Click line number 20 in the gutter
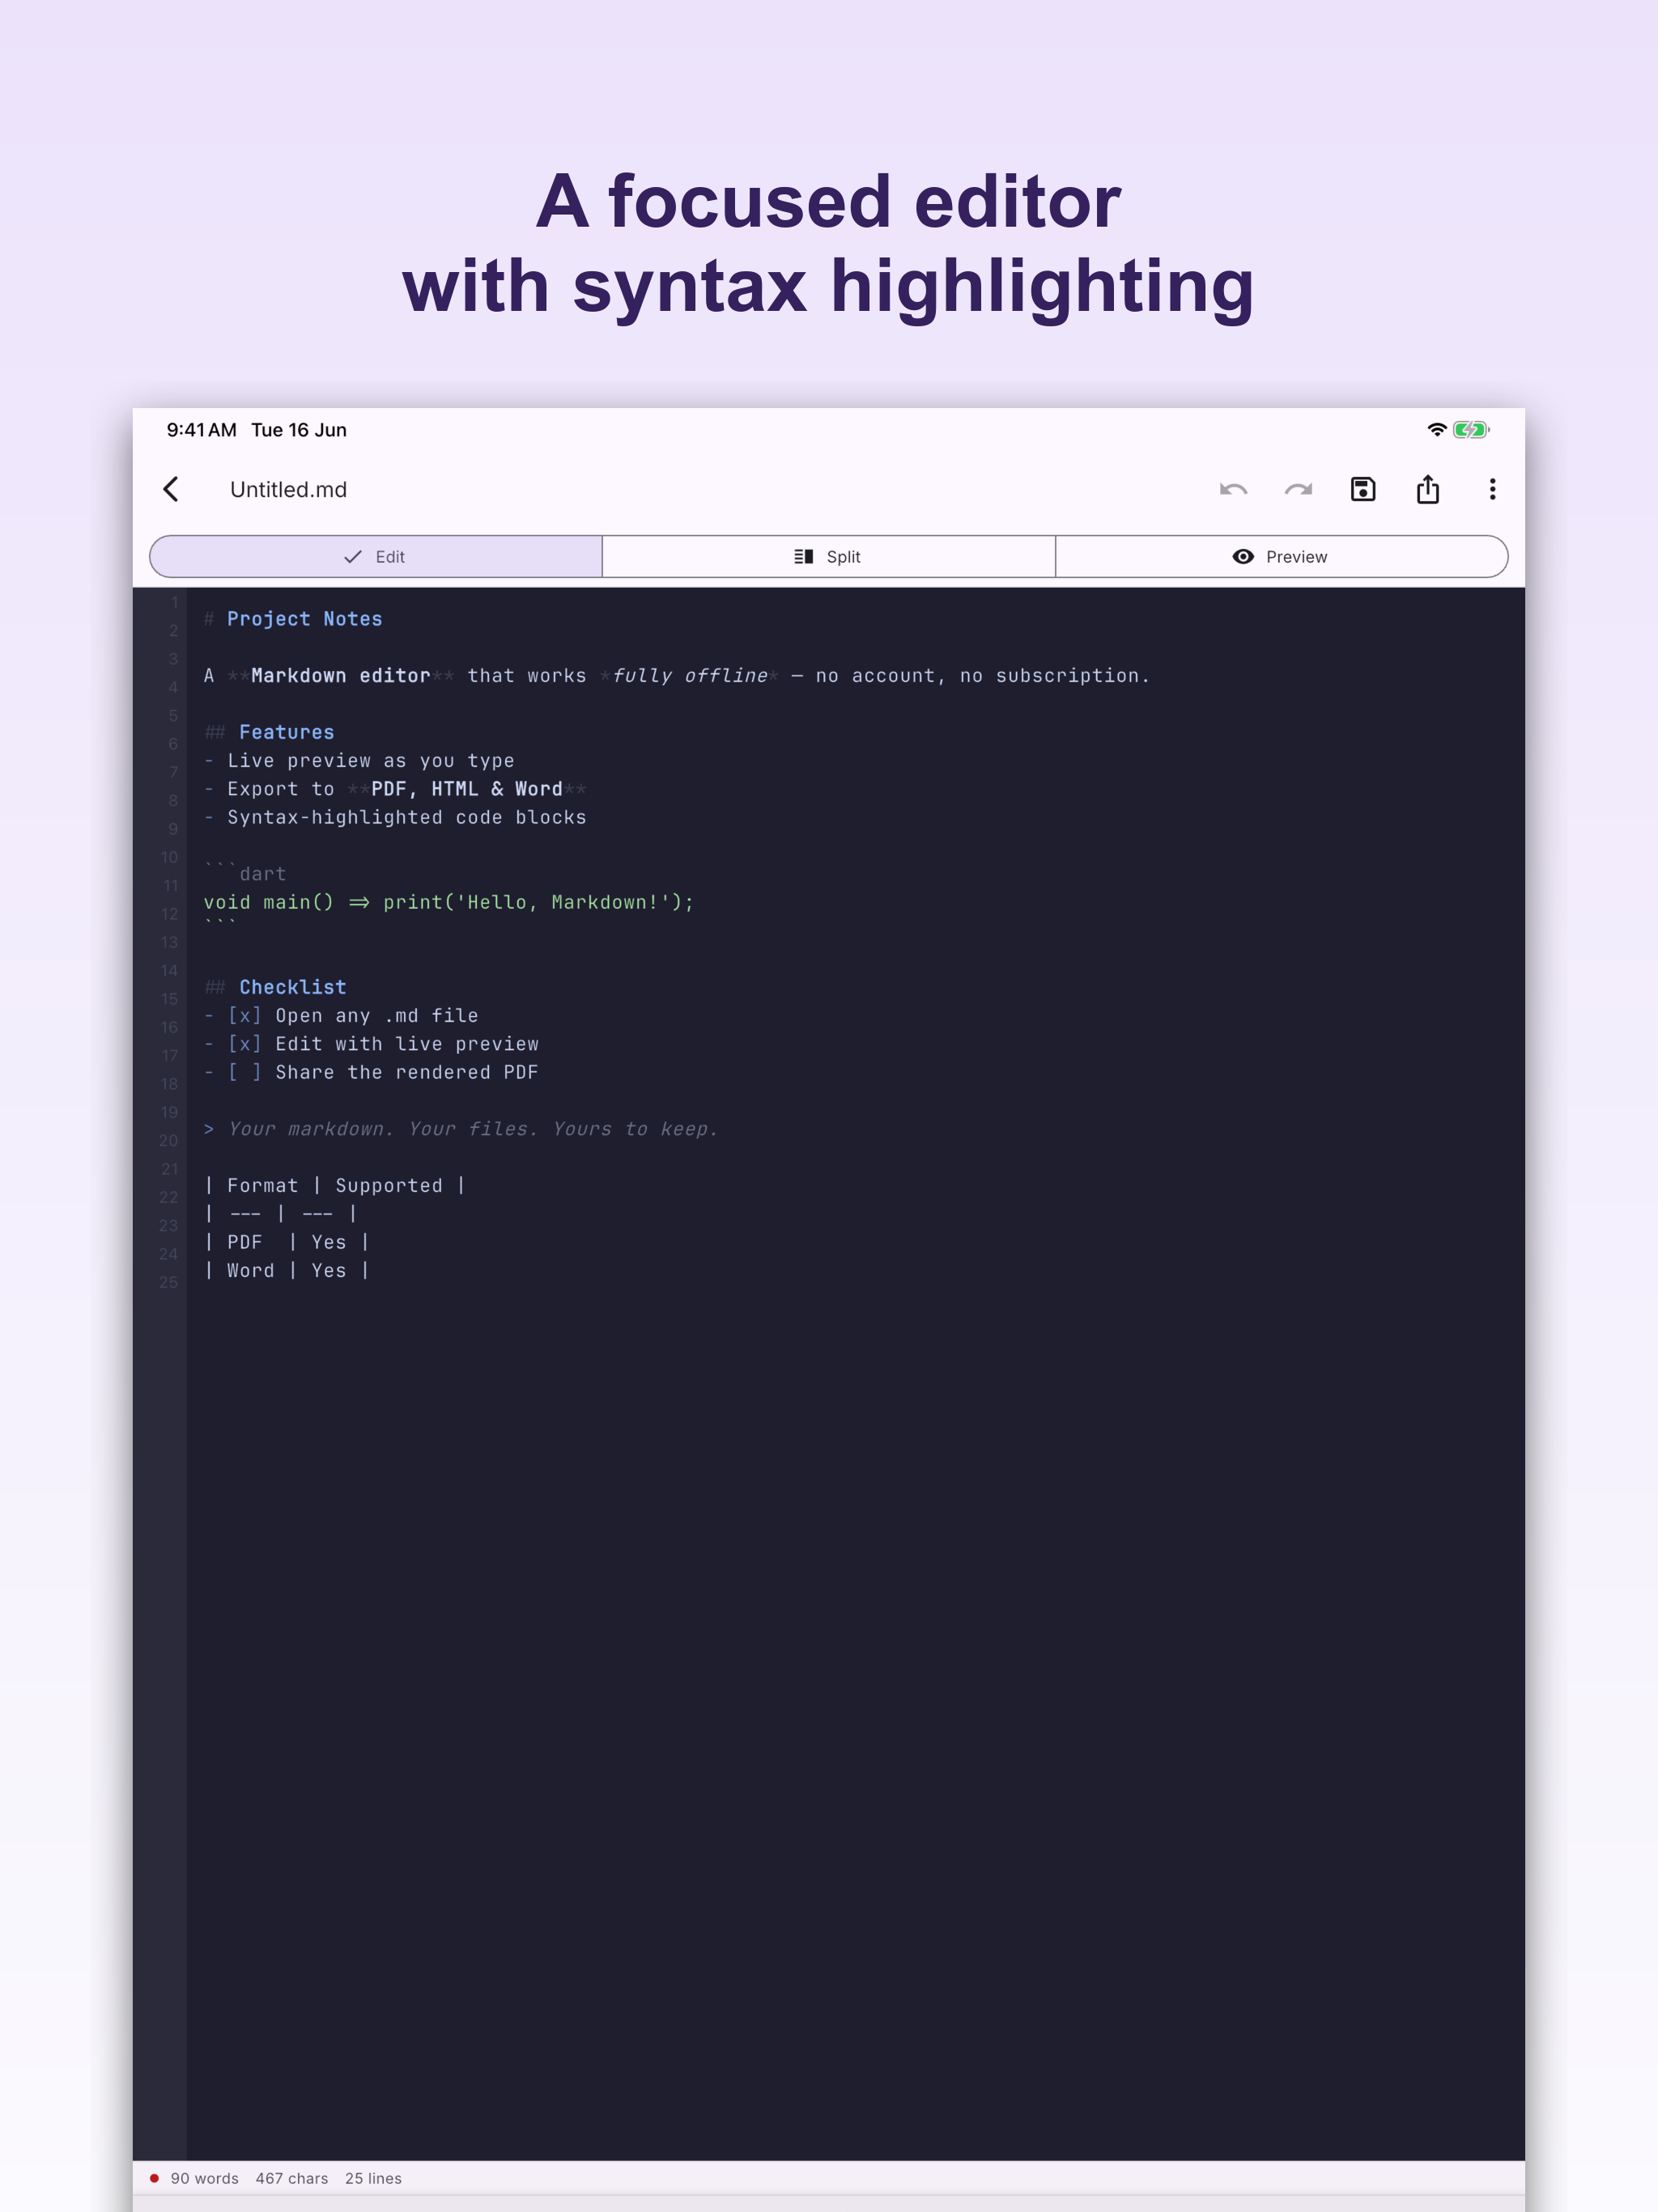The width and height of the screenshot is (1658, 2212). coord(169,1140)
